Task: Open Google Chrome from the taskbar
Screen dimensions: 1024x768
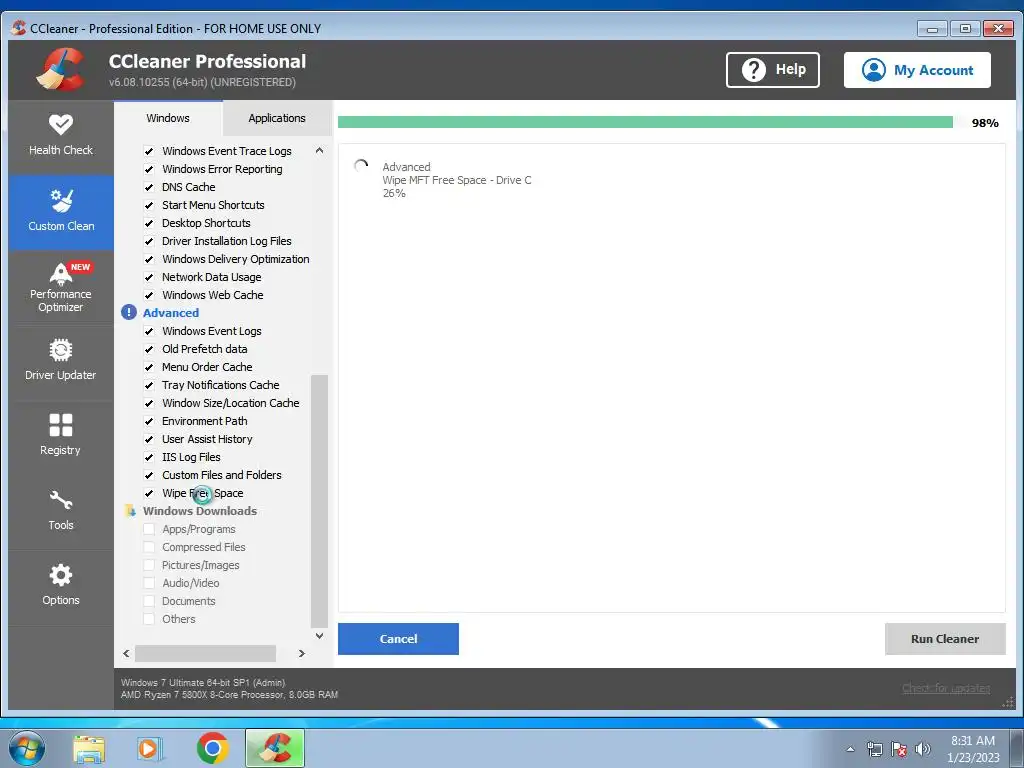Action: 212,748
